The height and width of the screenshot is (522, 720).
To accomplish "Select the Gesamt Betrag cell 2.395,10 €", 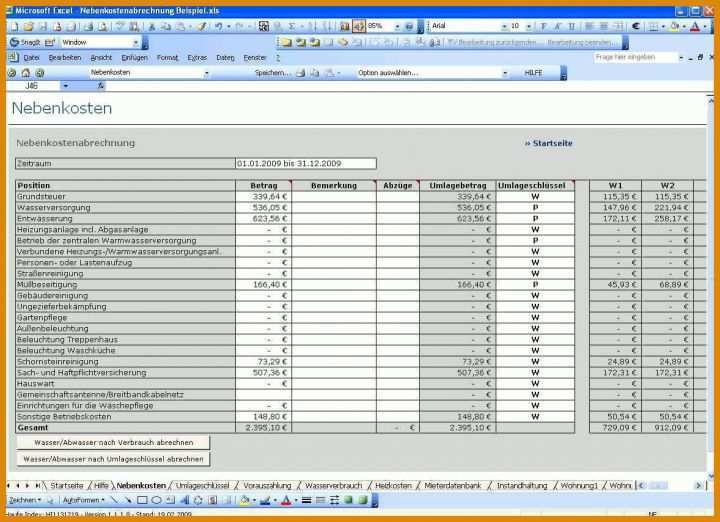I will click(263, 428).
